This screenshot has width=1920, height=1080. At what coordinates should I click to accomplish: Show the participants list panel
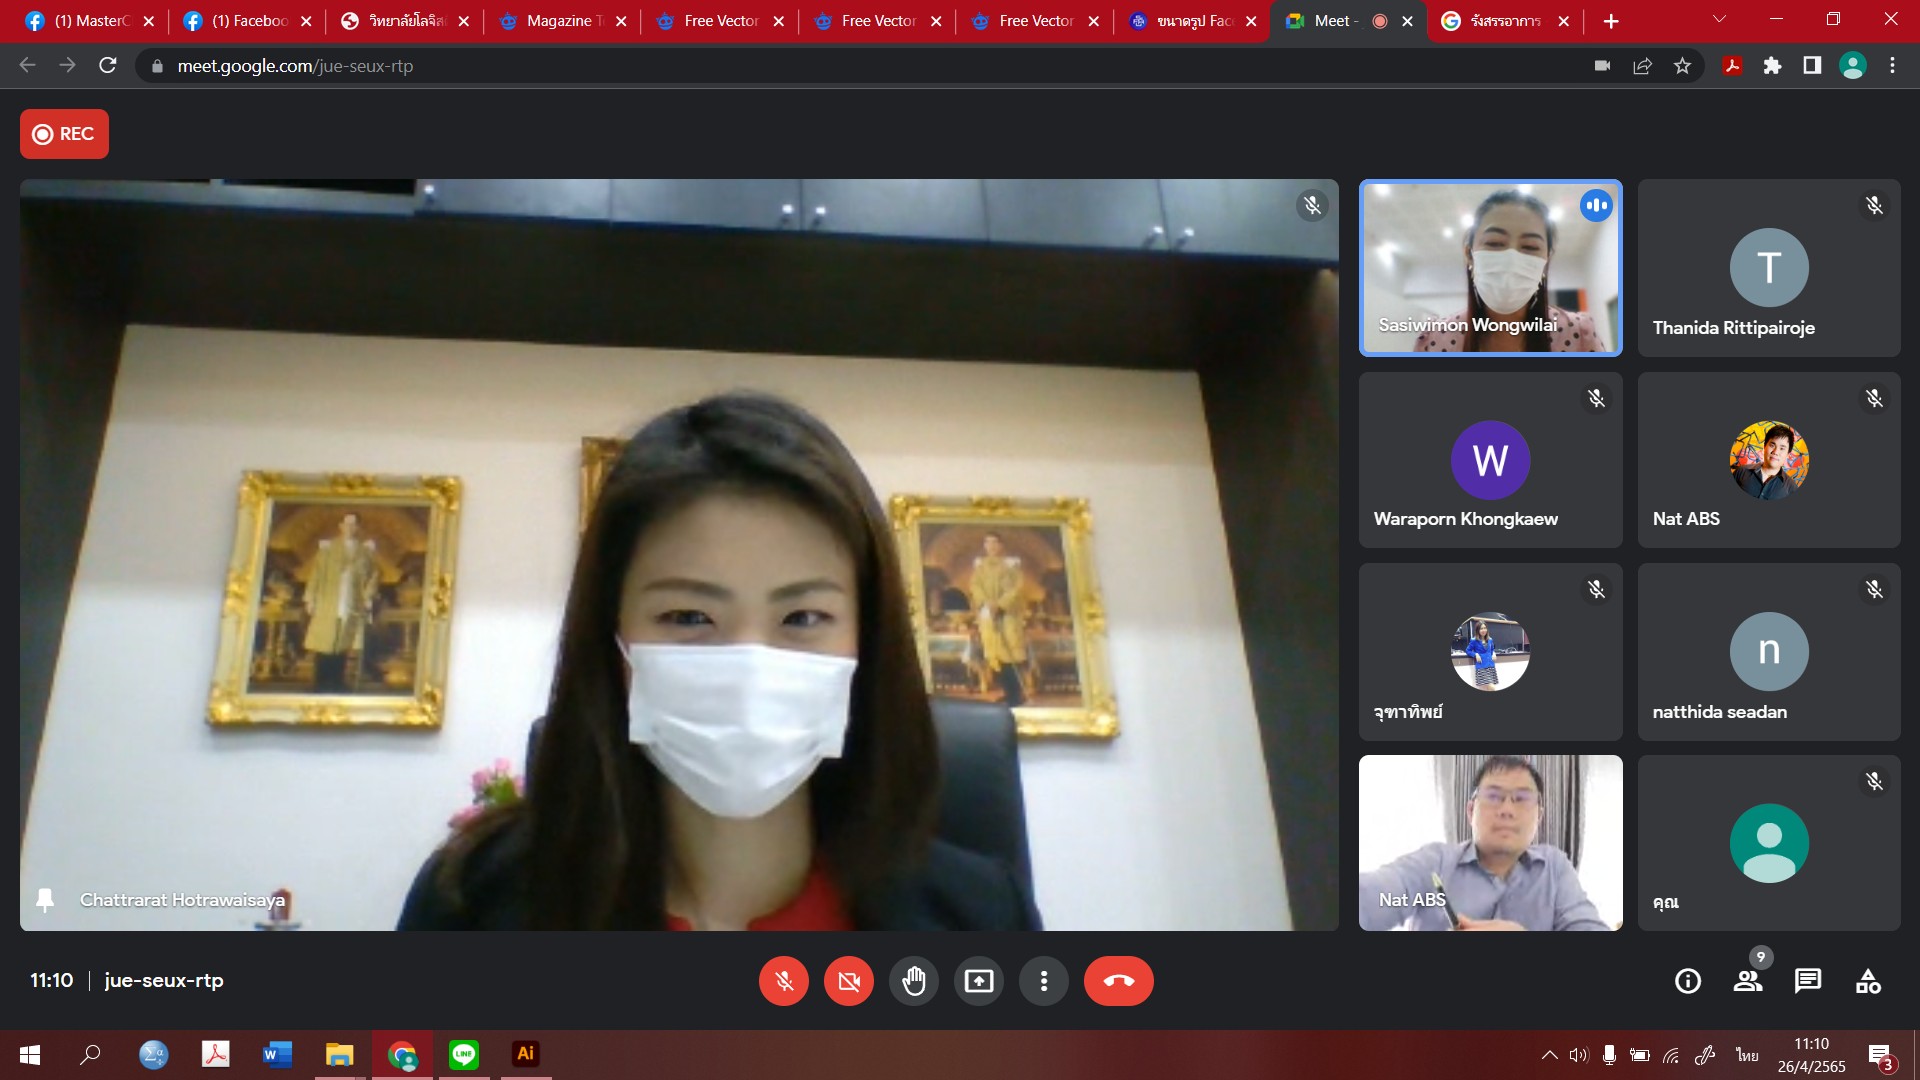(x=1747, y=981)
